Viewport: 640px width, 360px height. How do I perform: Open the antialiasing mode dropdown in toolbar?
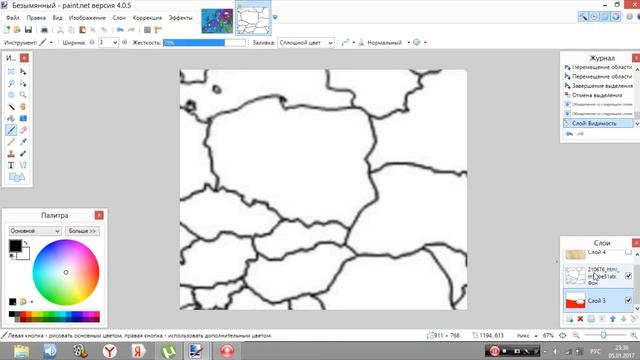[353, 42]
